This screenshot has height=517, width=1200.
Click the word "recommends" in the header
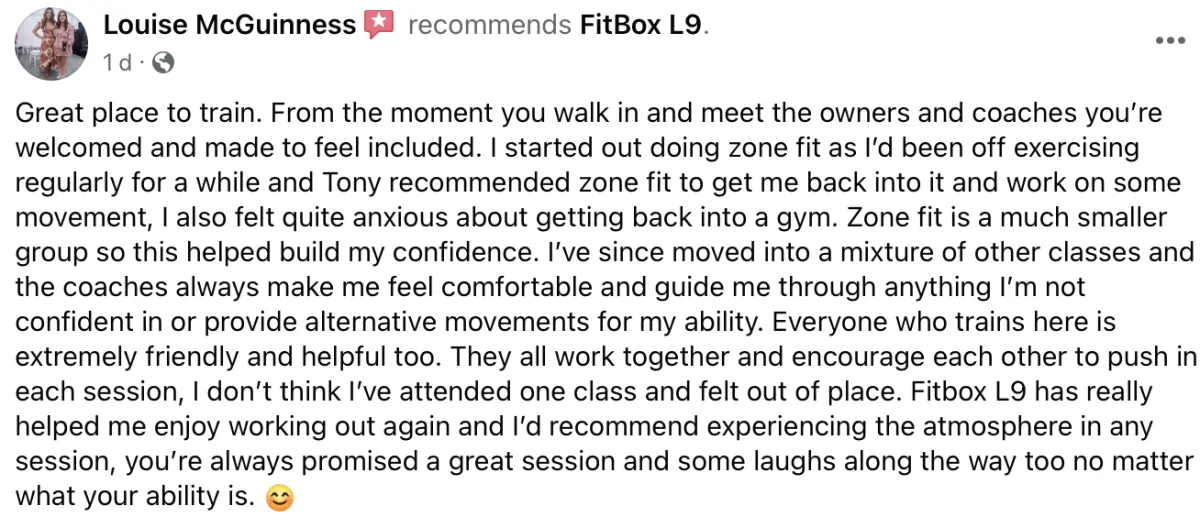point(490,25)
